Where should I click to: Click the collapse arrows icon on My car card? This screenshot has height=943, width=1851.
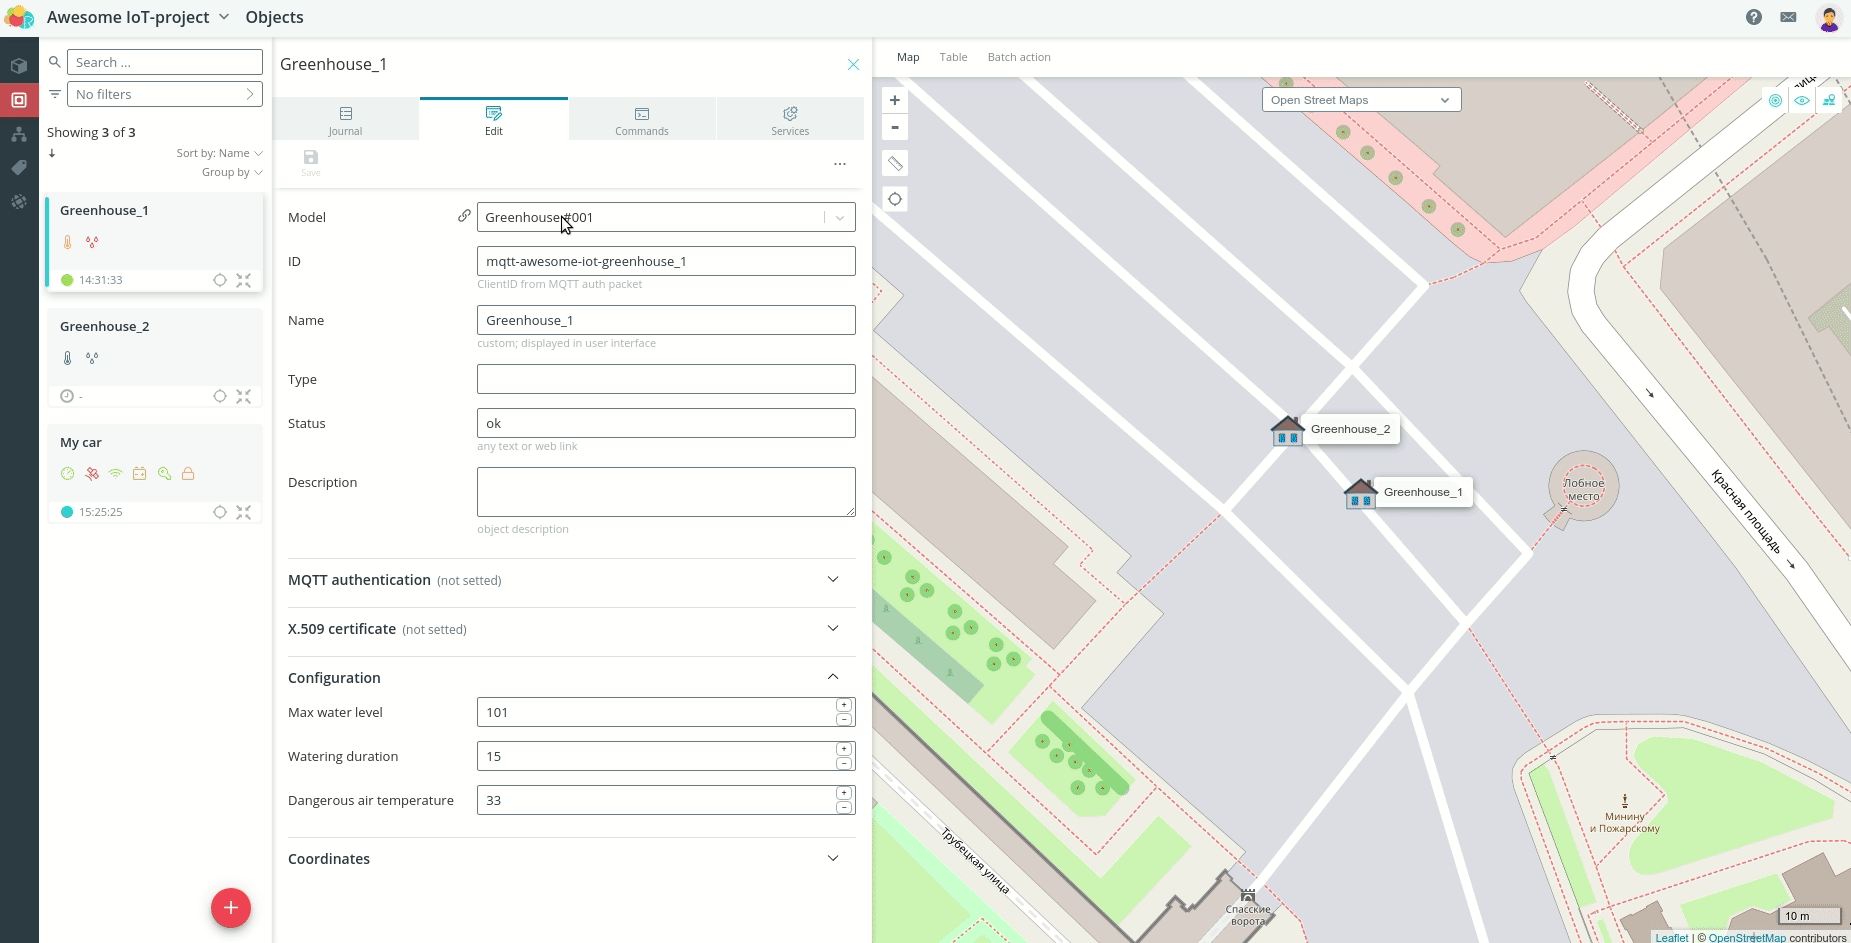coord(244,512)
